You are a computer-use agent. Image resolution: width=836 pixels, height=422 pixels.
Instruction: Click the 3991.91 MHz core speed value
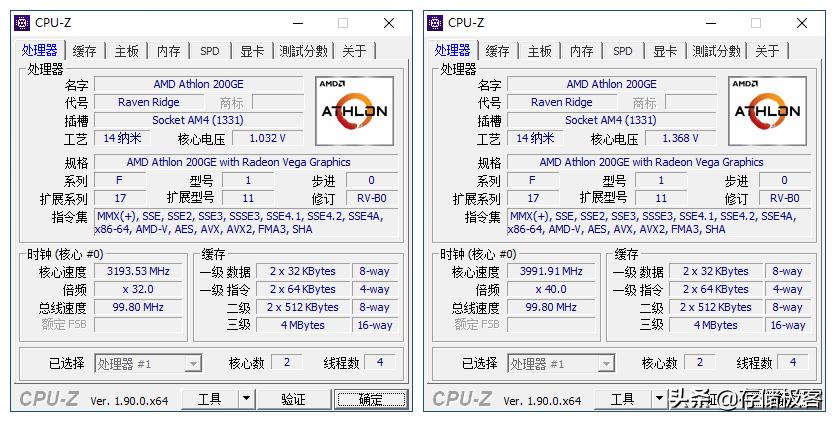(551, 271)
